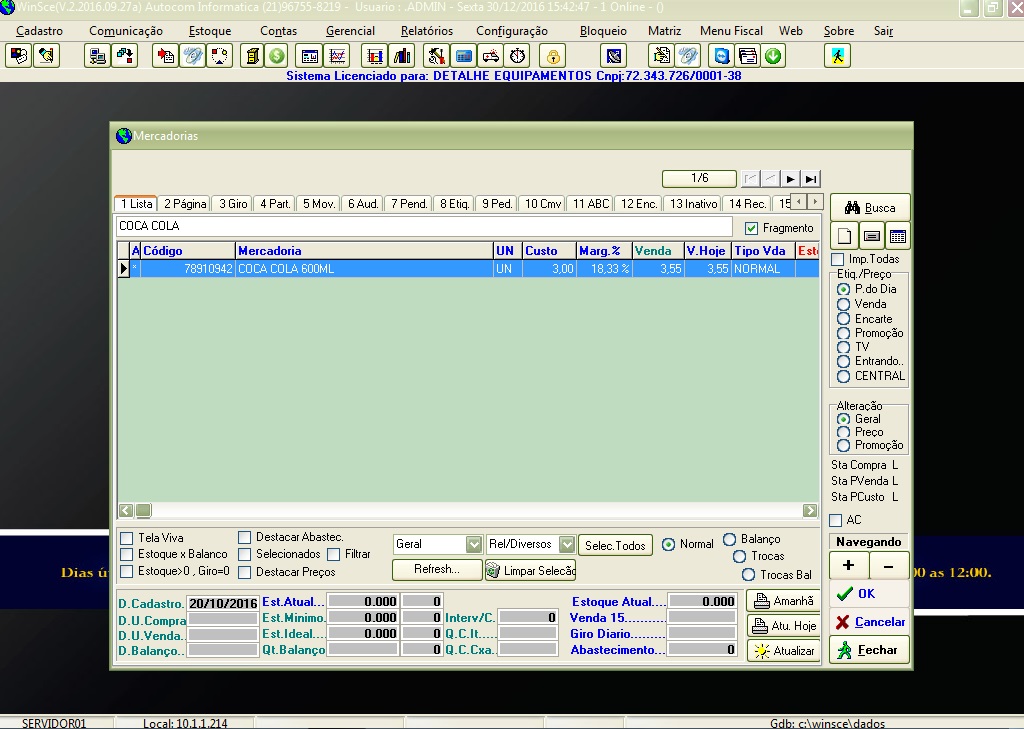Click the line chart toolbar icon
Viewport: 1024px width, 729px height.
pos(337,56)
